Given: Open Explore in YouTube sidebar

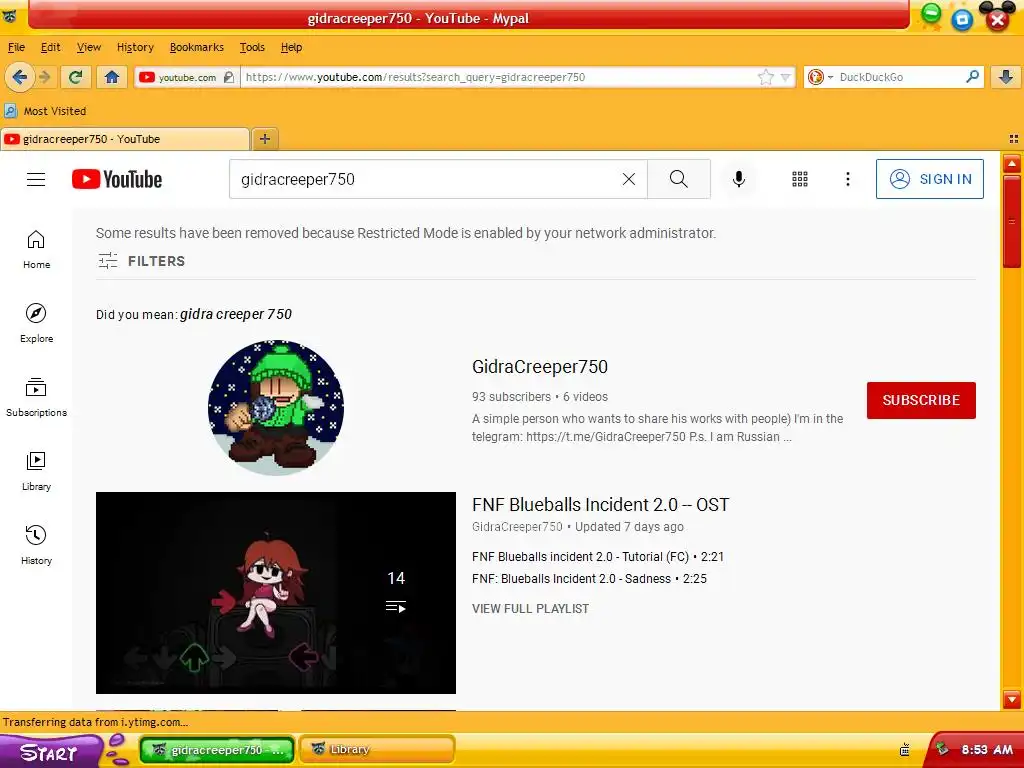Looking at the screenshot, I should click(x=36, y=323).
